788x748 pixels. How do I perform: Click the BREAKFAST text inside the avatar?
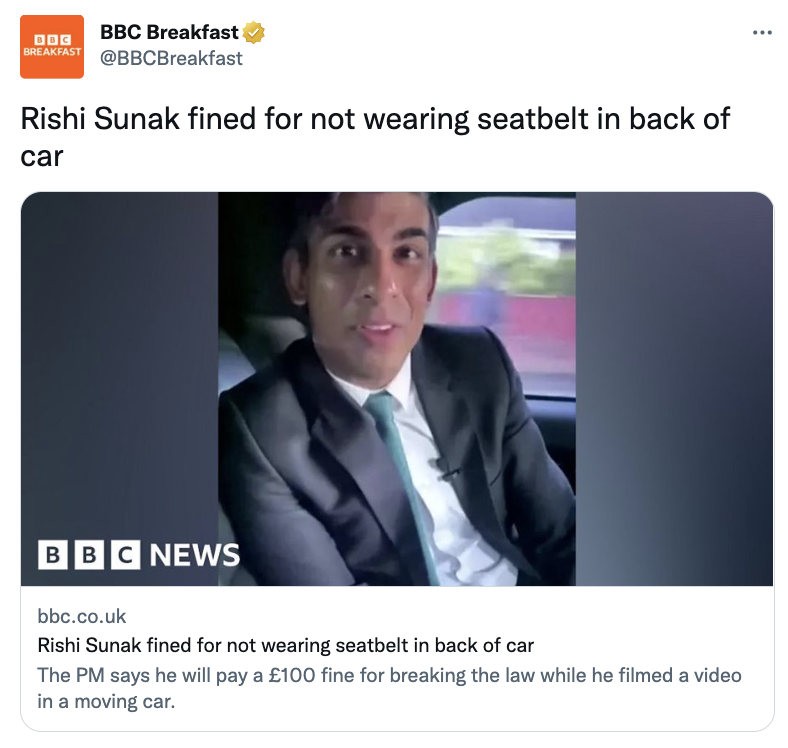52,52
